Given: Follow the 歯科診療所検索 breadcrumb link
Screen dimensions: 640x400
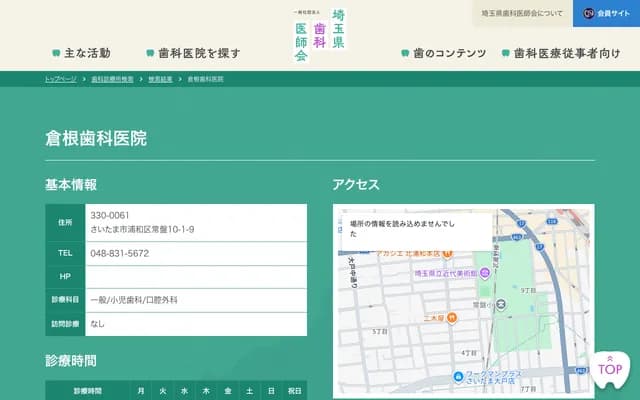Looking at the screenshot, I should tap(112, 79).
